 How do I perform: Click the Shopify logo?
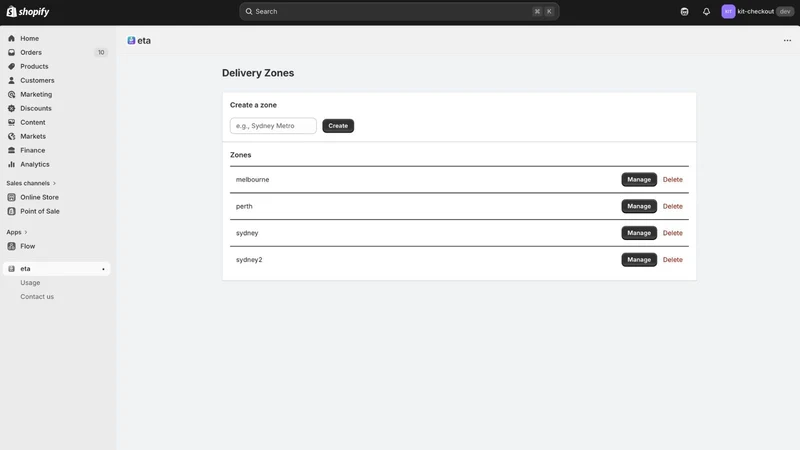(x=28, y=11)
